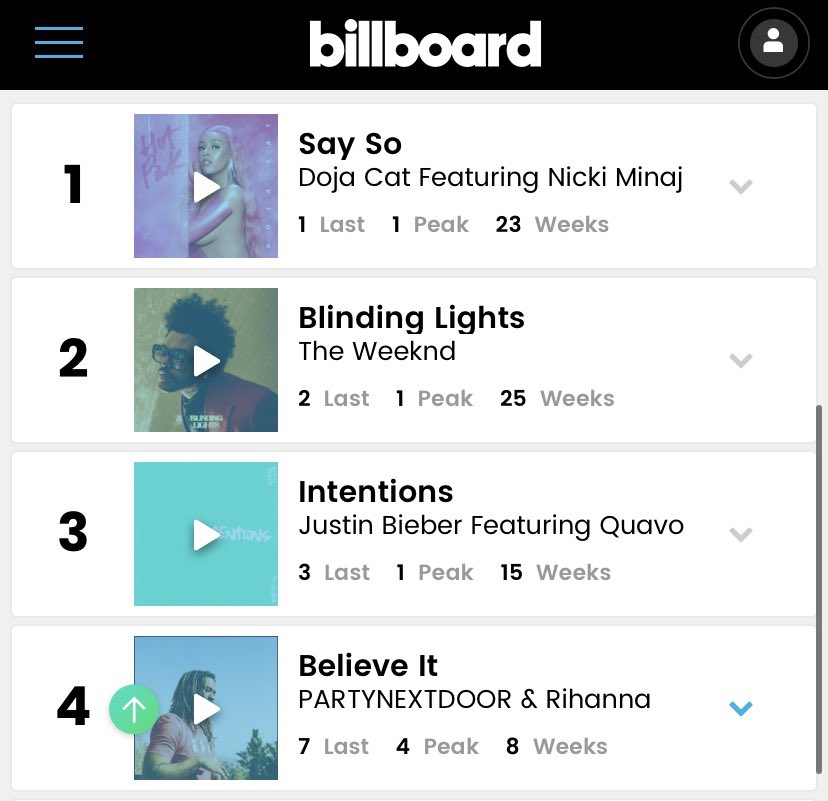Select PARTYNEXTDOOR & Rihanna artist text

(474, 699)
